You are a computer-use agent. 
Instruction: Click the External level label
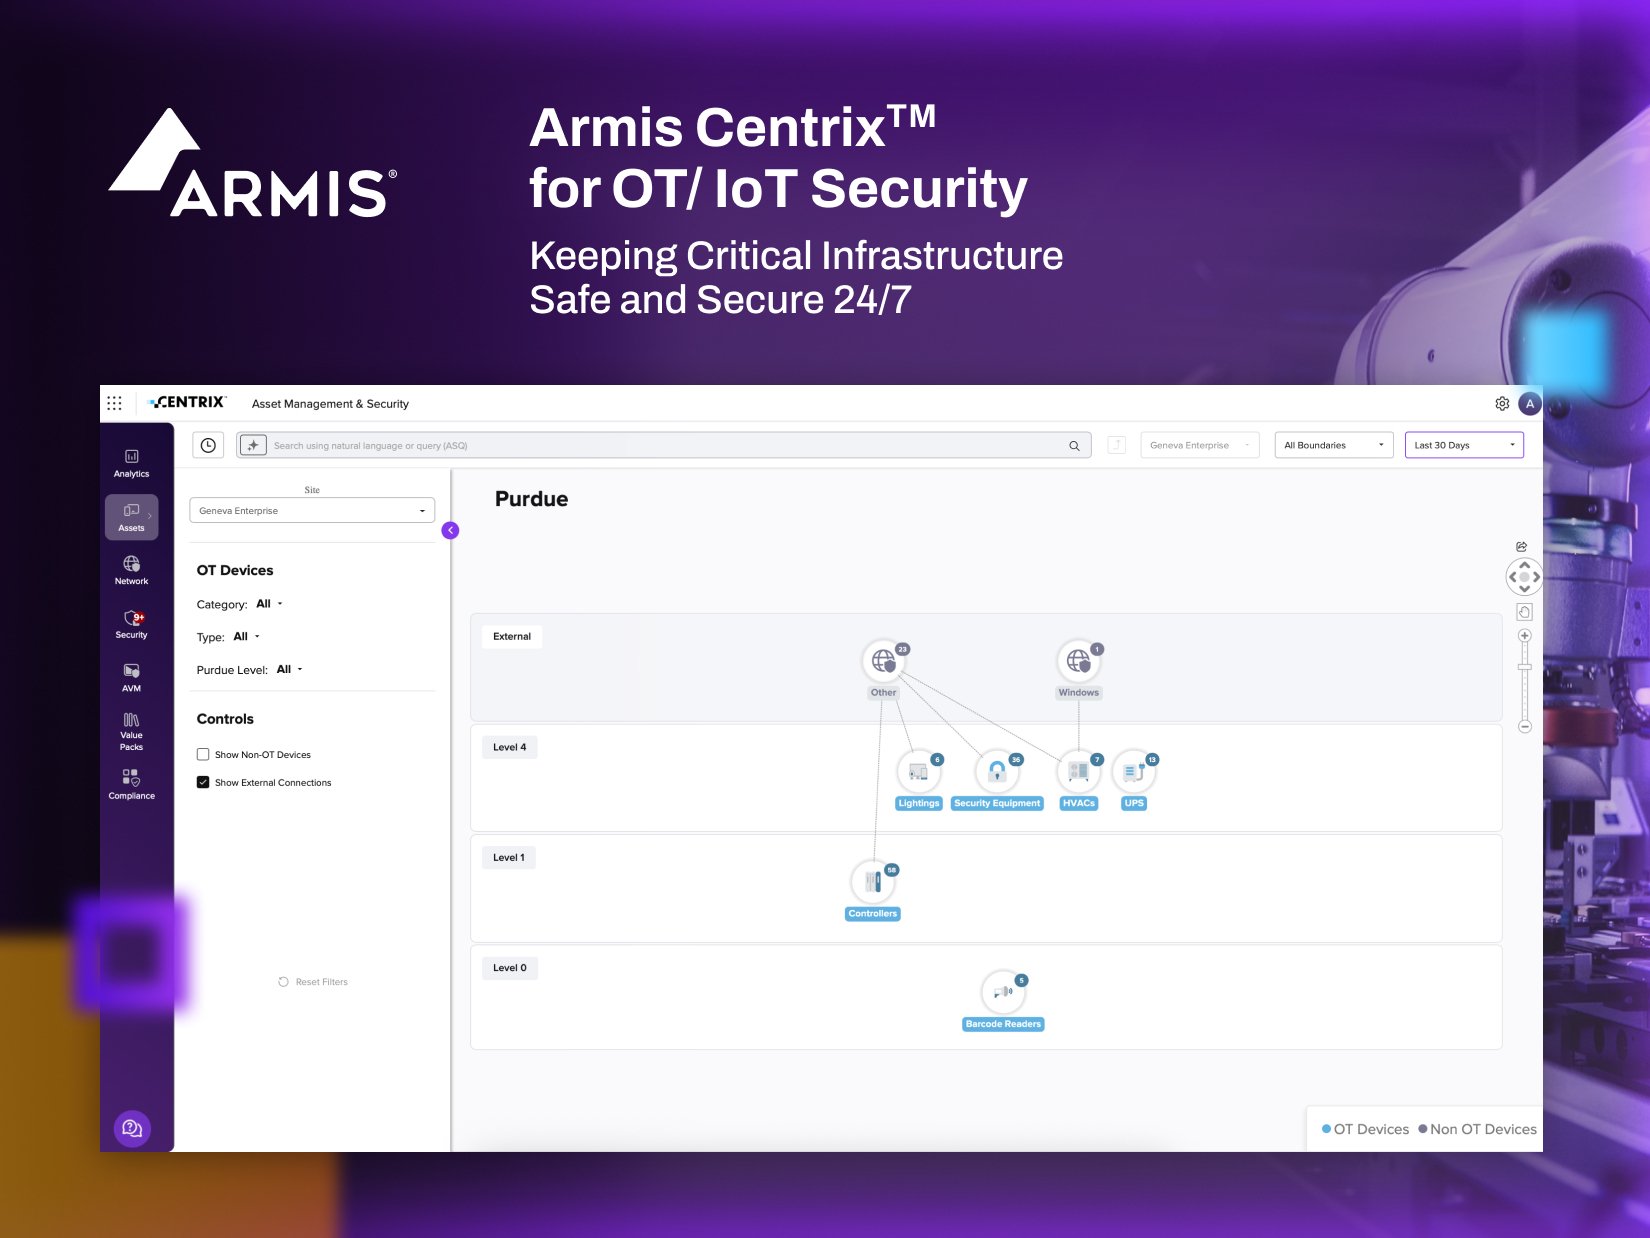click(512, 637)
